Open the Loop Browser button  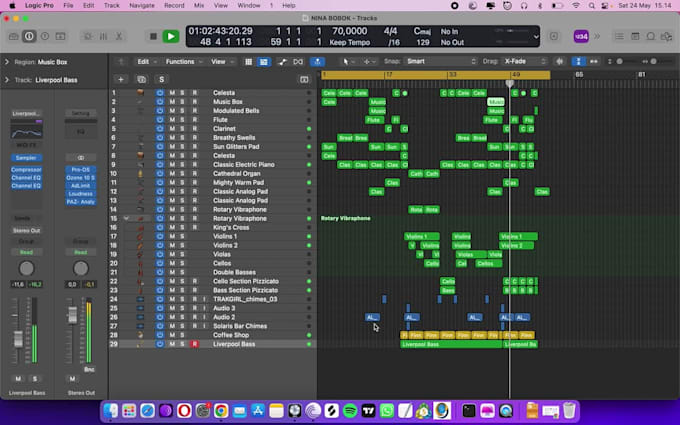click(x=651, y=36)
